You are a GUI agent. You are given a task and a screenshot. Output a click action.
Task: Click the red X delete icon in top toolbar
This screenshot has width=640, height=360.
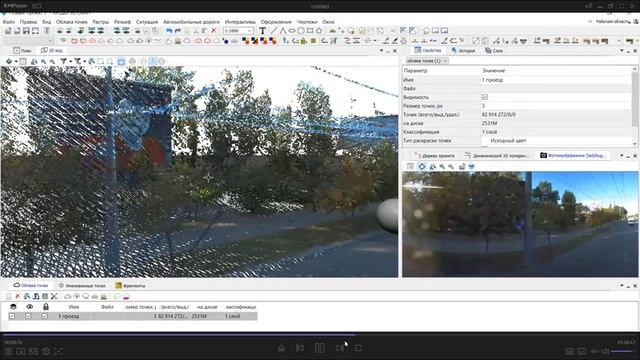(213, 31)
